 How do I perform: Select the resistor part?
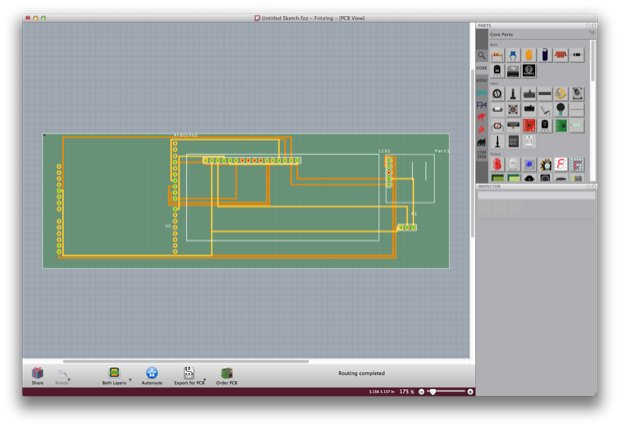497,55
